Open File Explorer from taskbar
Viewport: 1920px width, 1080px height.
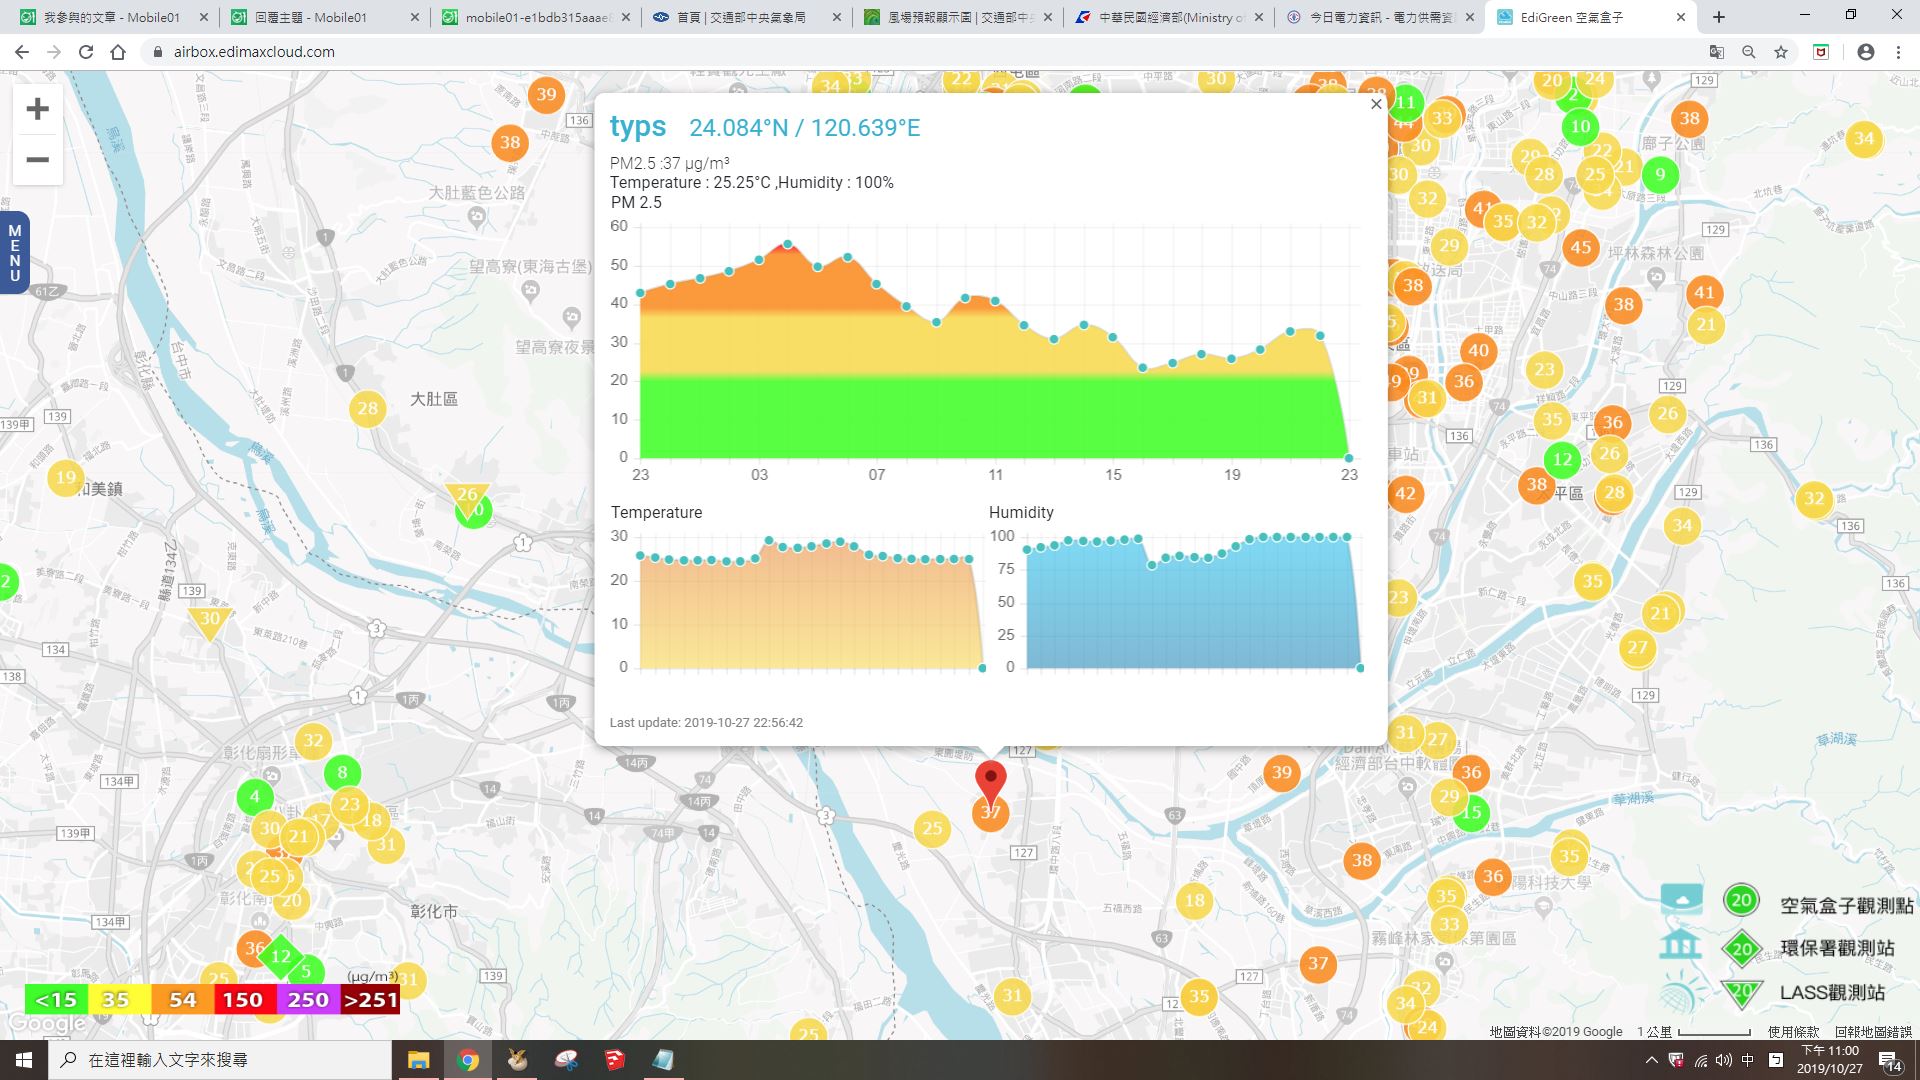tap(418, 1060)
